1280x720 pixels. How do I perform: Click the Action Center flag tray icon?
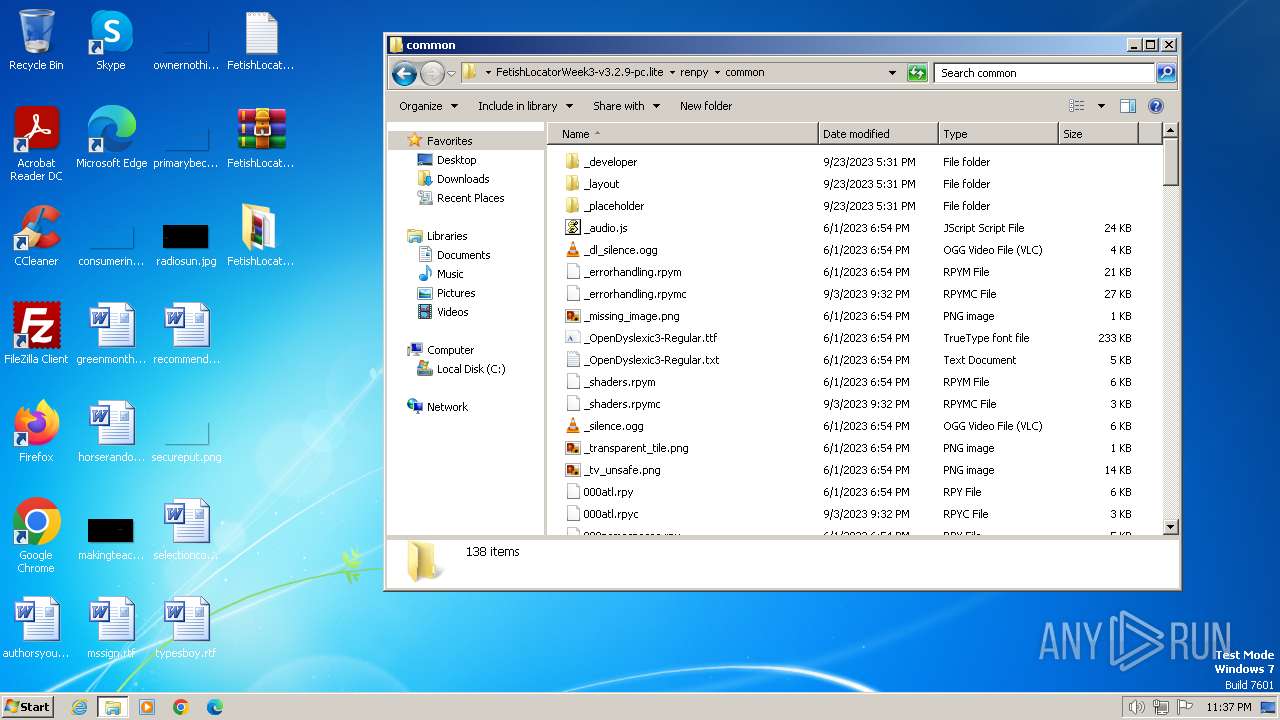[x=1186, y=707]
